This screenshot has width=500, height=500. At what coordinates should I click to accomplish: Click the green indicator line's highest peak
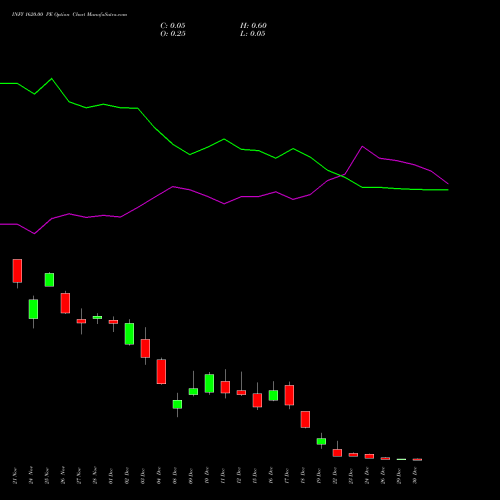coord(51,79)
